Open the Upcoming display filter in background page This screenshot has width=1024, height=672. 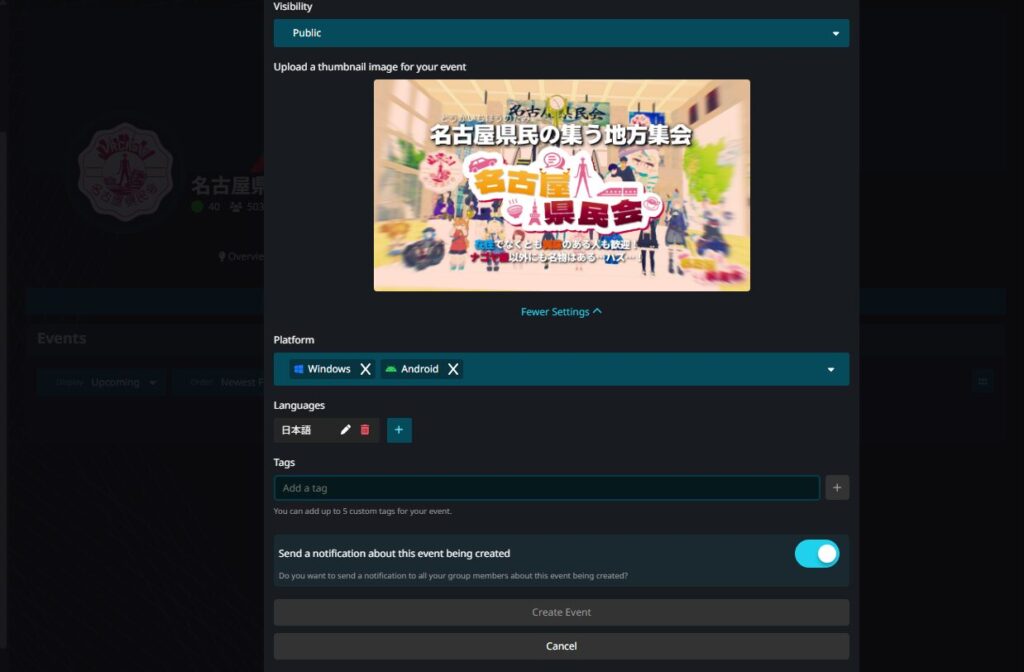click(101, 382)
